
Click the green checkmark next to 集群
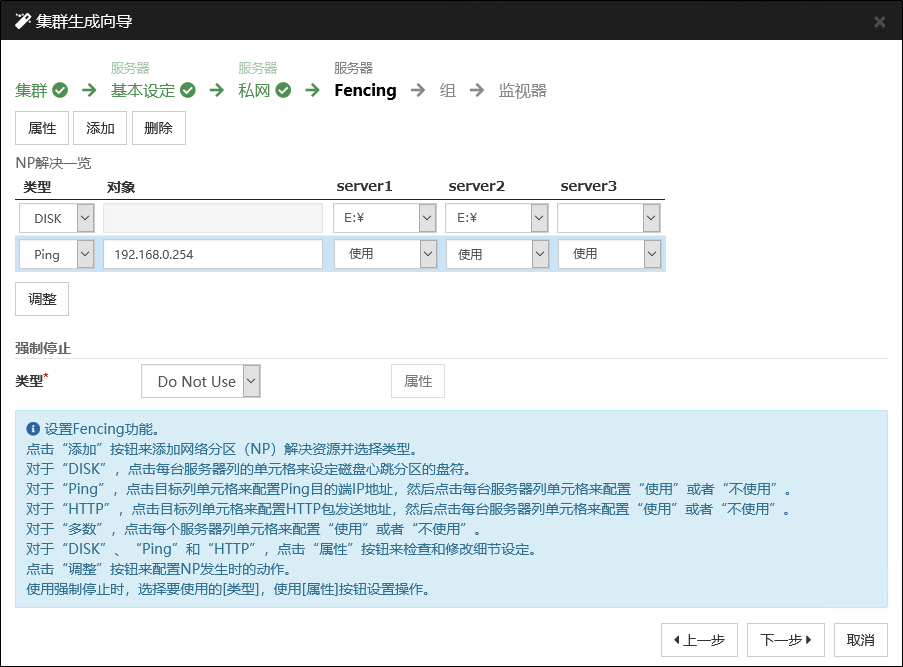(60, 91)
